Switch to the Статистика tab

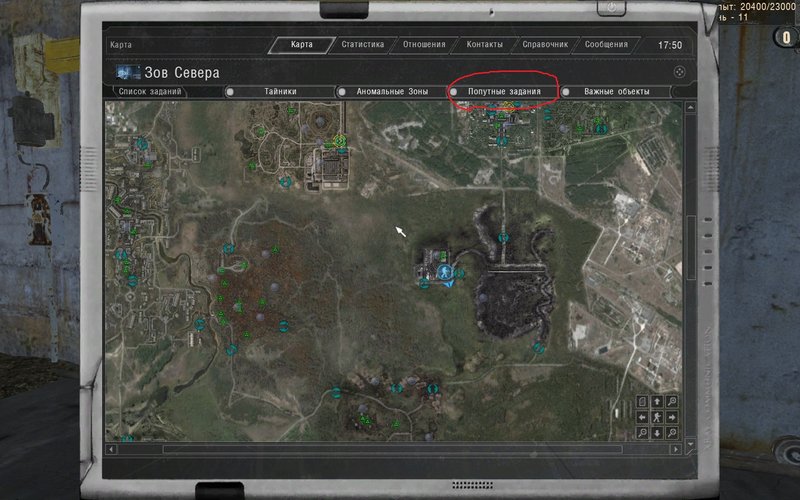[361, 45]
